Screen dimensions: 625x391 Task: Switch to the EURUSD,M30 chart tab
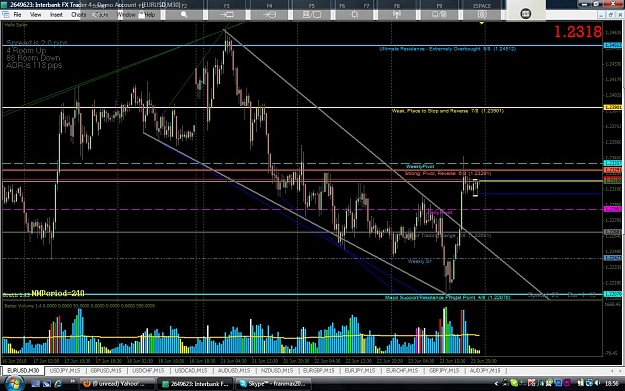click(x=24, y=371)
